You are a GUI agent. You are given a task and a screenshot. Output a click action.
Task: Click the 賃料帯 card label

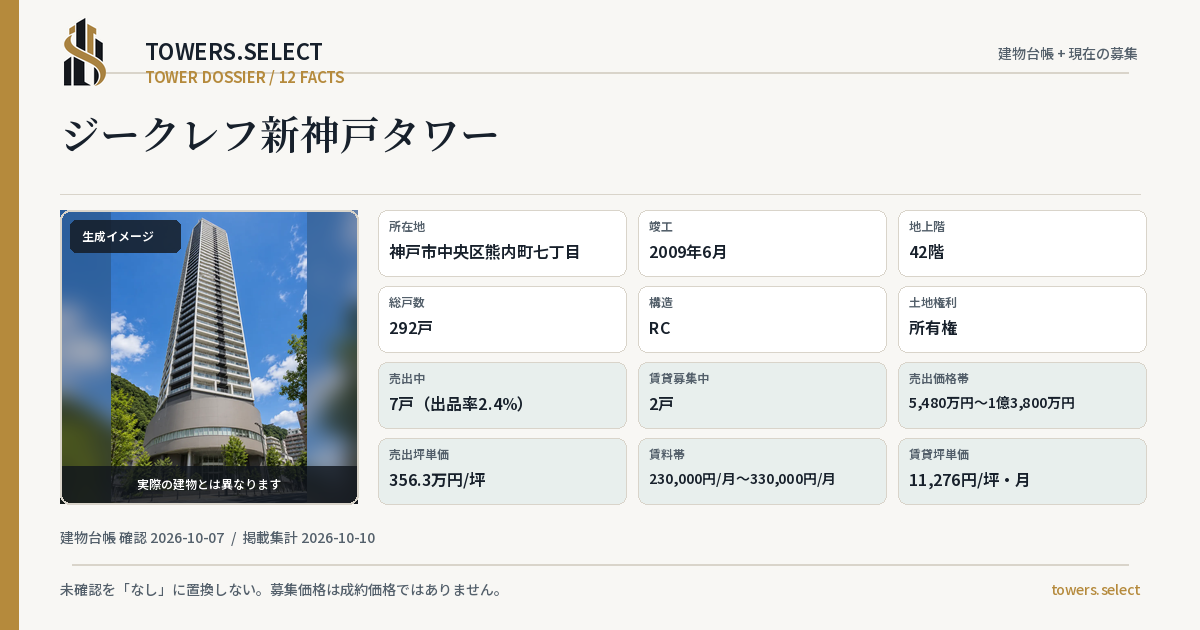tap(667, 455)
